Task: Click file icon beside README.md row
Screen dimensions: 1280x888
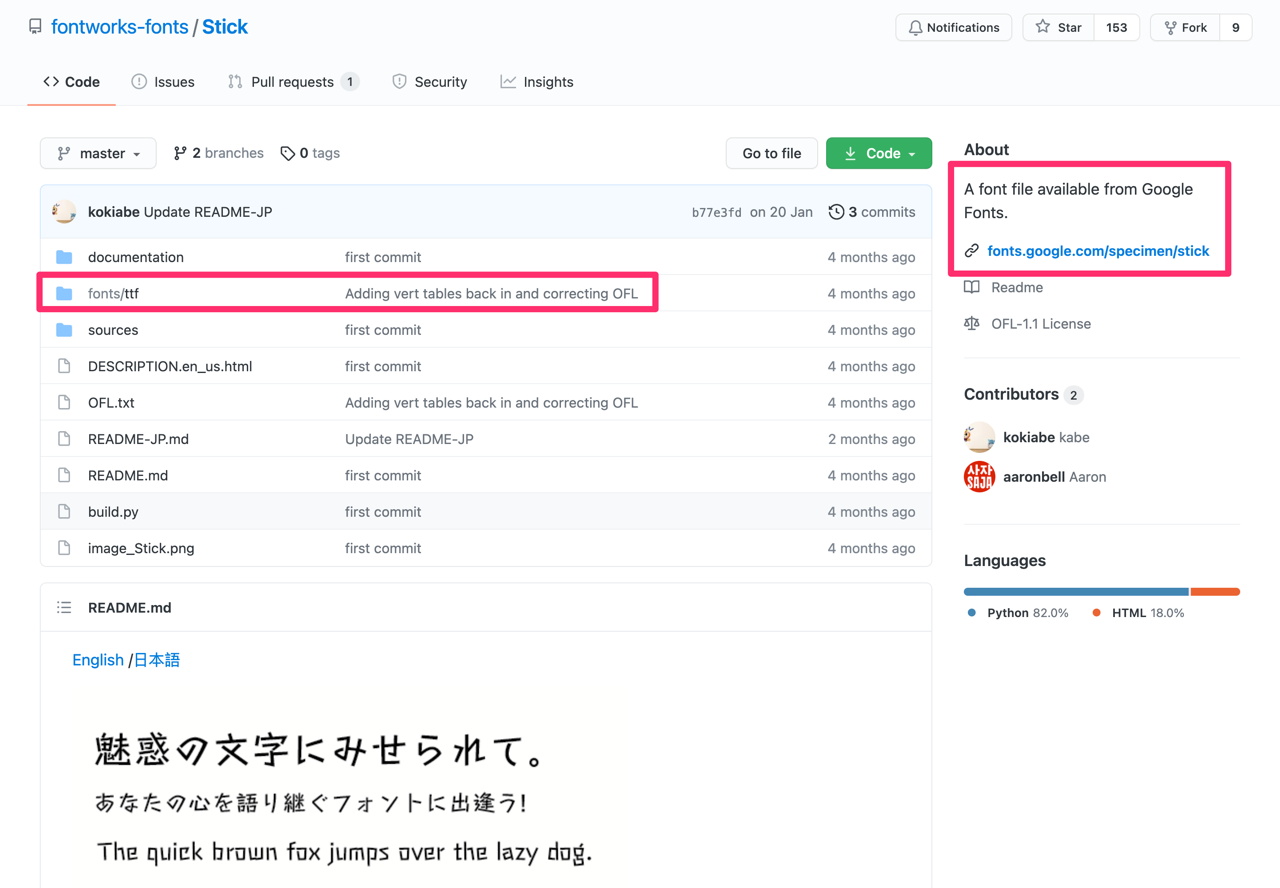Action: [x=64, y=475]
